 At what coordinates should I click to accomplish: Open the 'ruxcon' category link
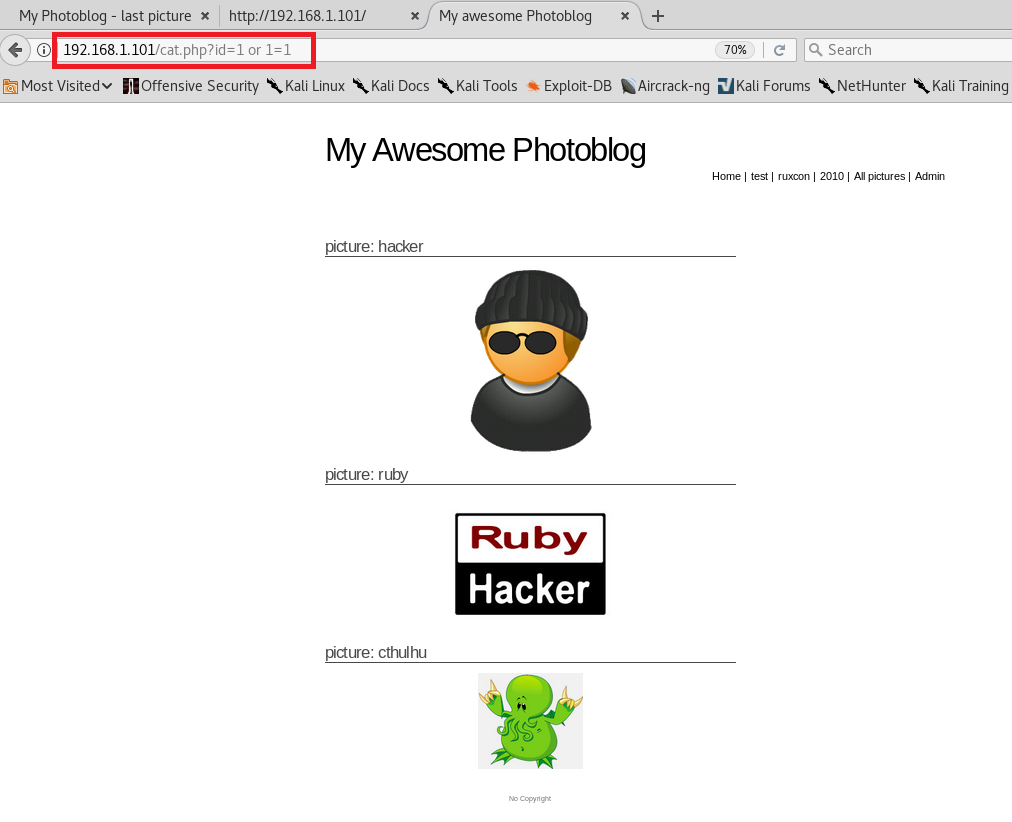click(794, 176)
